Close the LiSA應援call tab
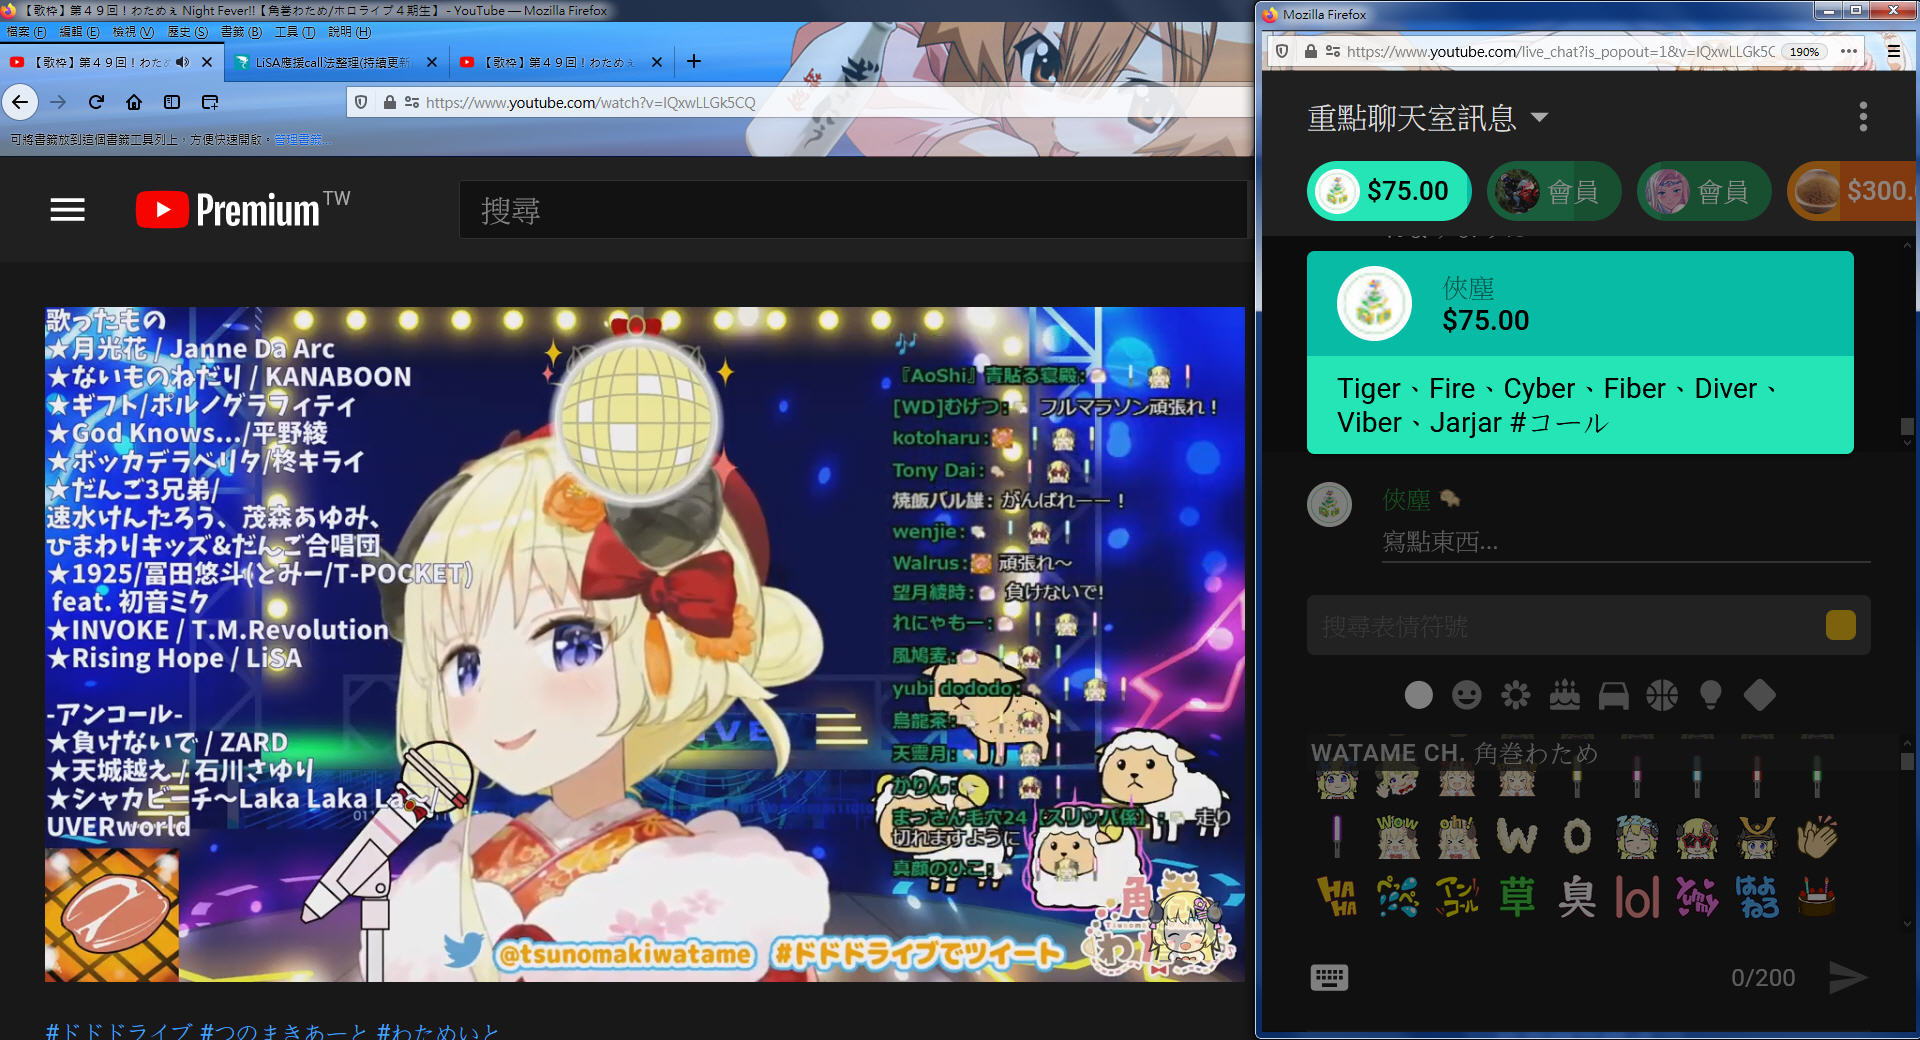 [432, 62]
